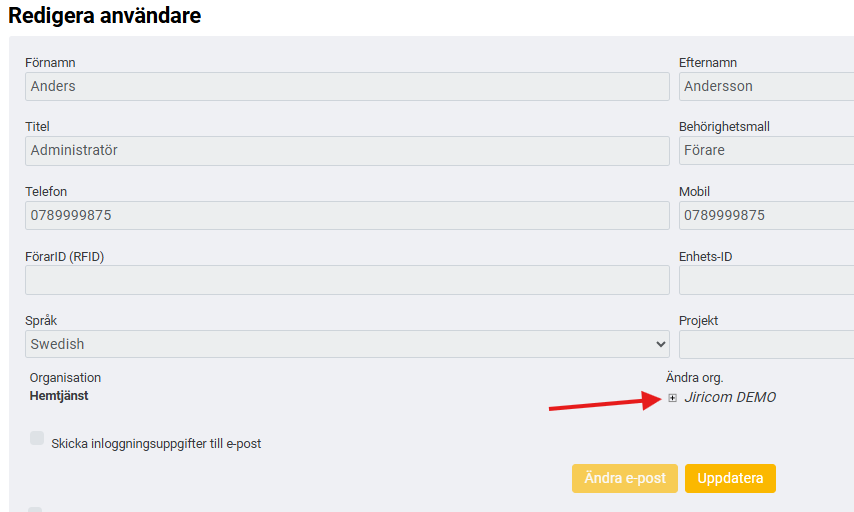The width and height of the screenshot is (854, 512).
Task: Click the Ändra e-post button
Action: (x=625, y=478)
